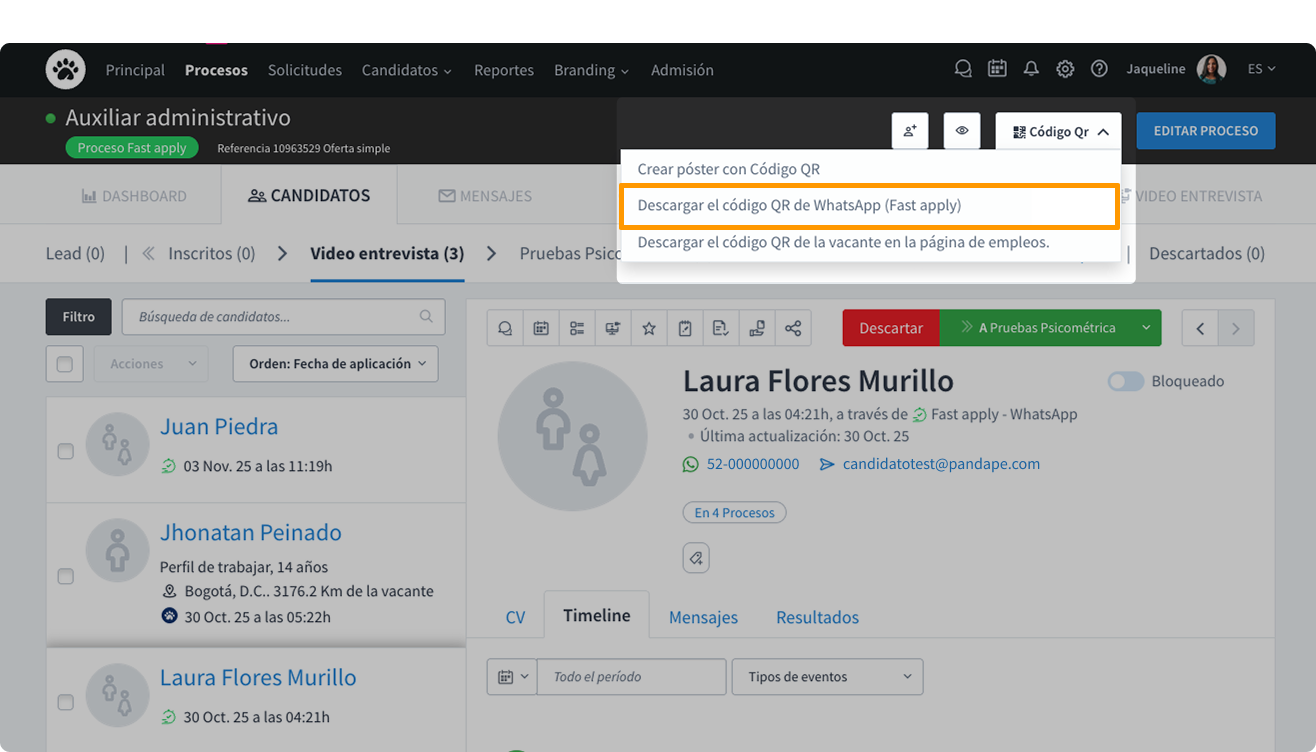This screenshot has height=752, width=1316.
Task: Click the EDITAR PROCESO button
Action: tap(1205, 131)
